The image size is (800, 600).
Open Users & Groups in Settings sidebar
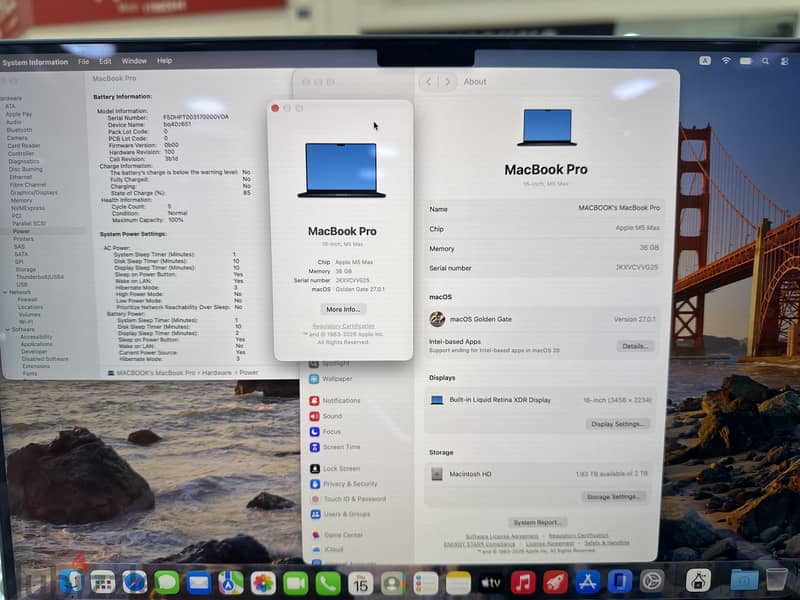coord(340,514)
